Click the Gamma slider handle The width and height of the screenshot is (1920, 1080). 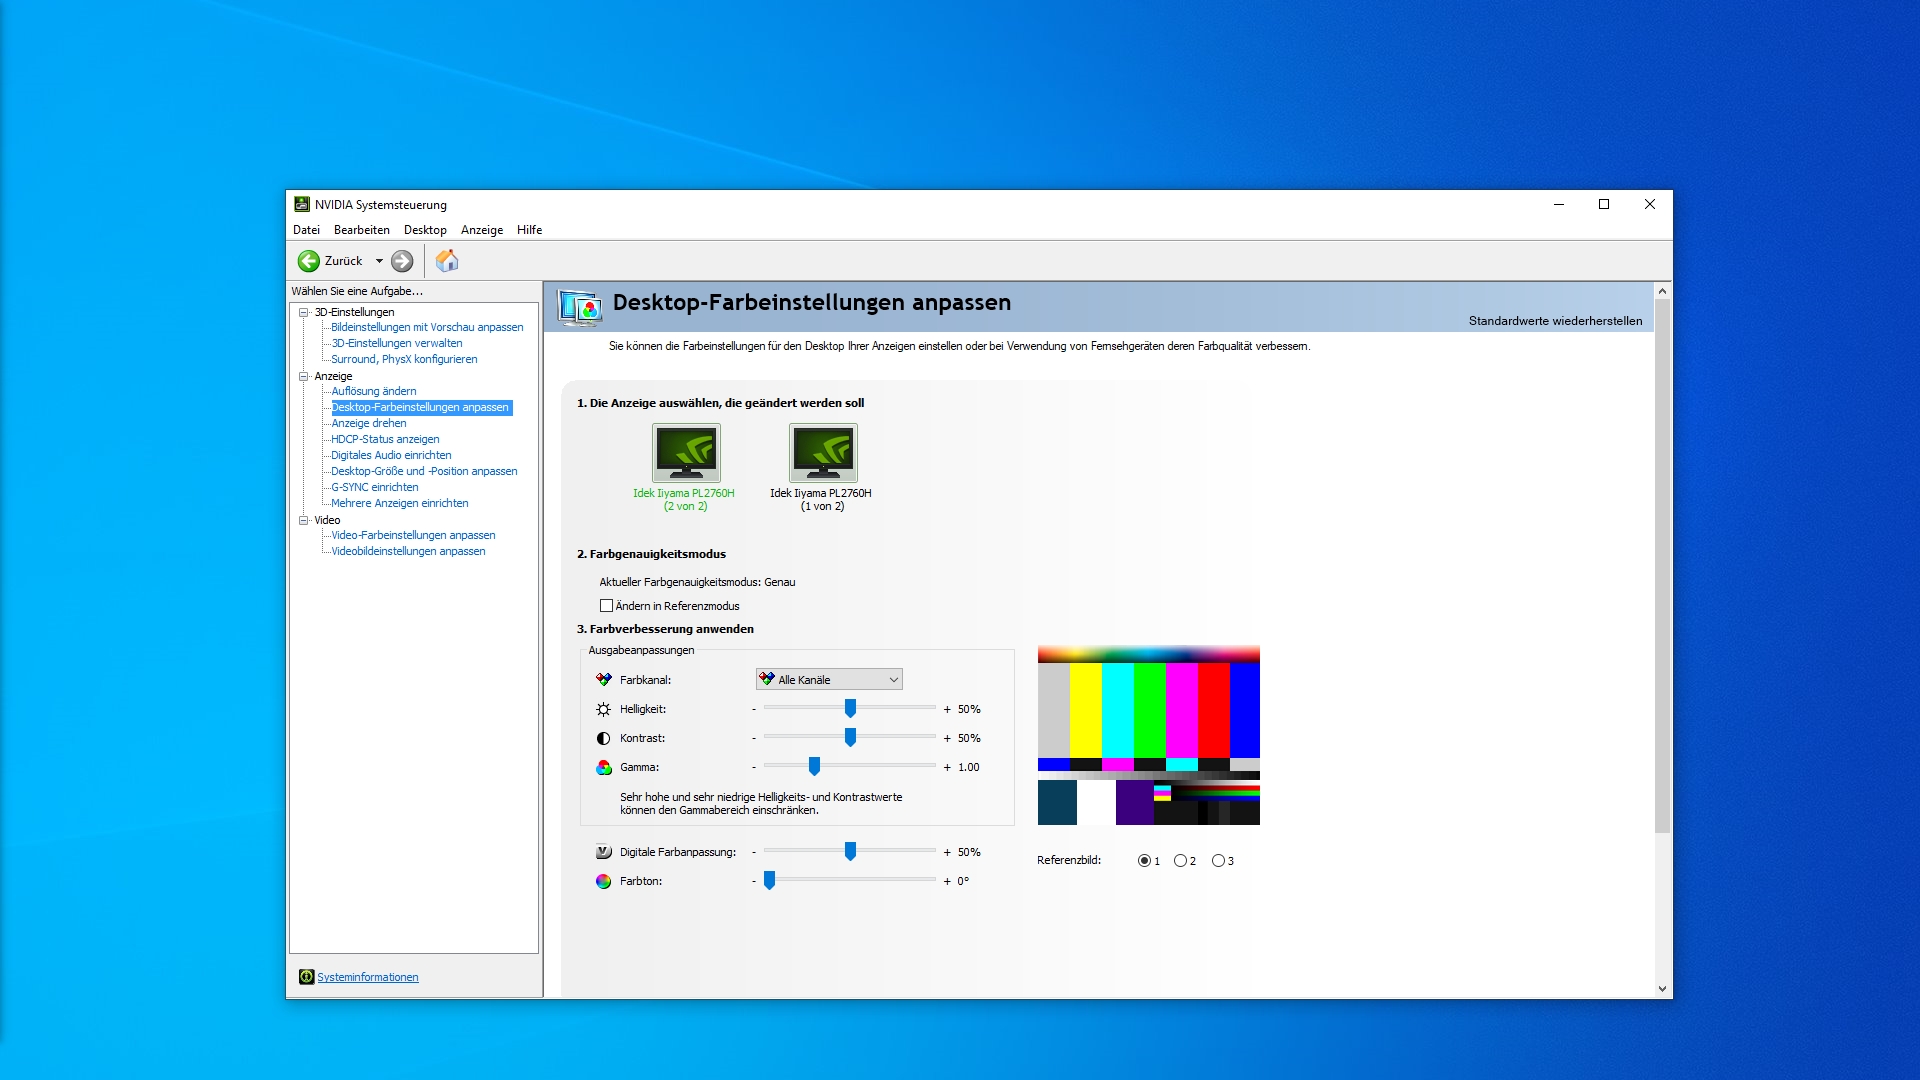(x=814, y=766)
